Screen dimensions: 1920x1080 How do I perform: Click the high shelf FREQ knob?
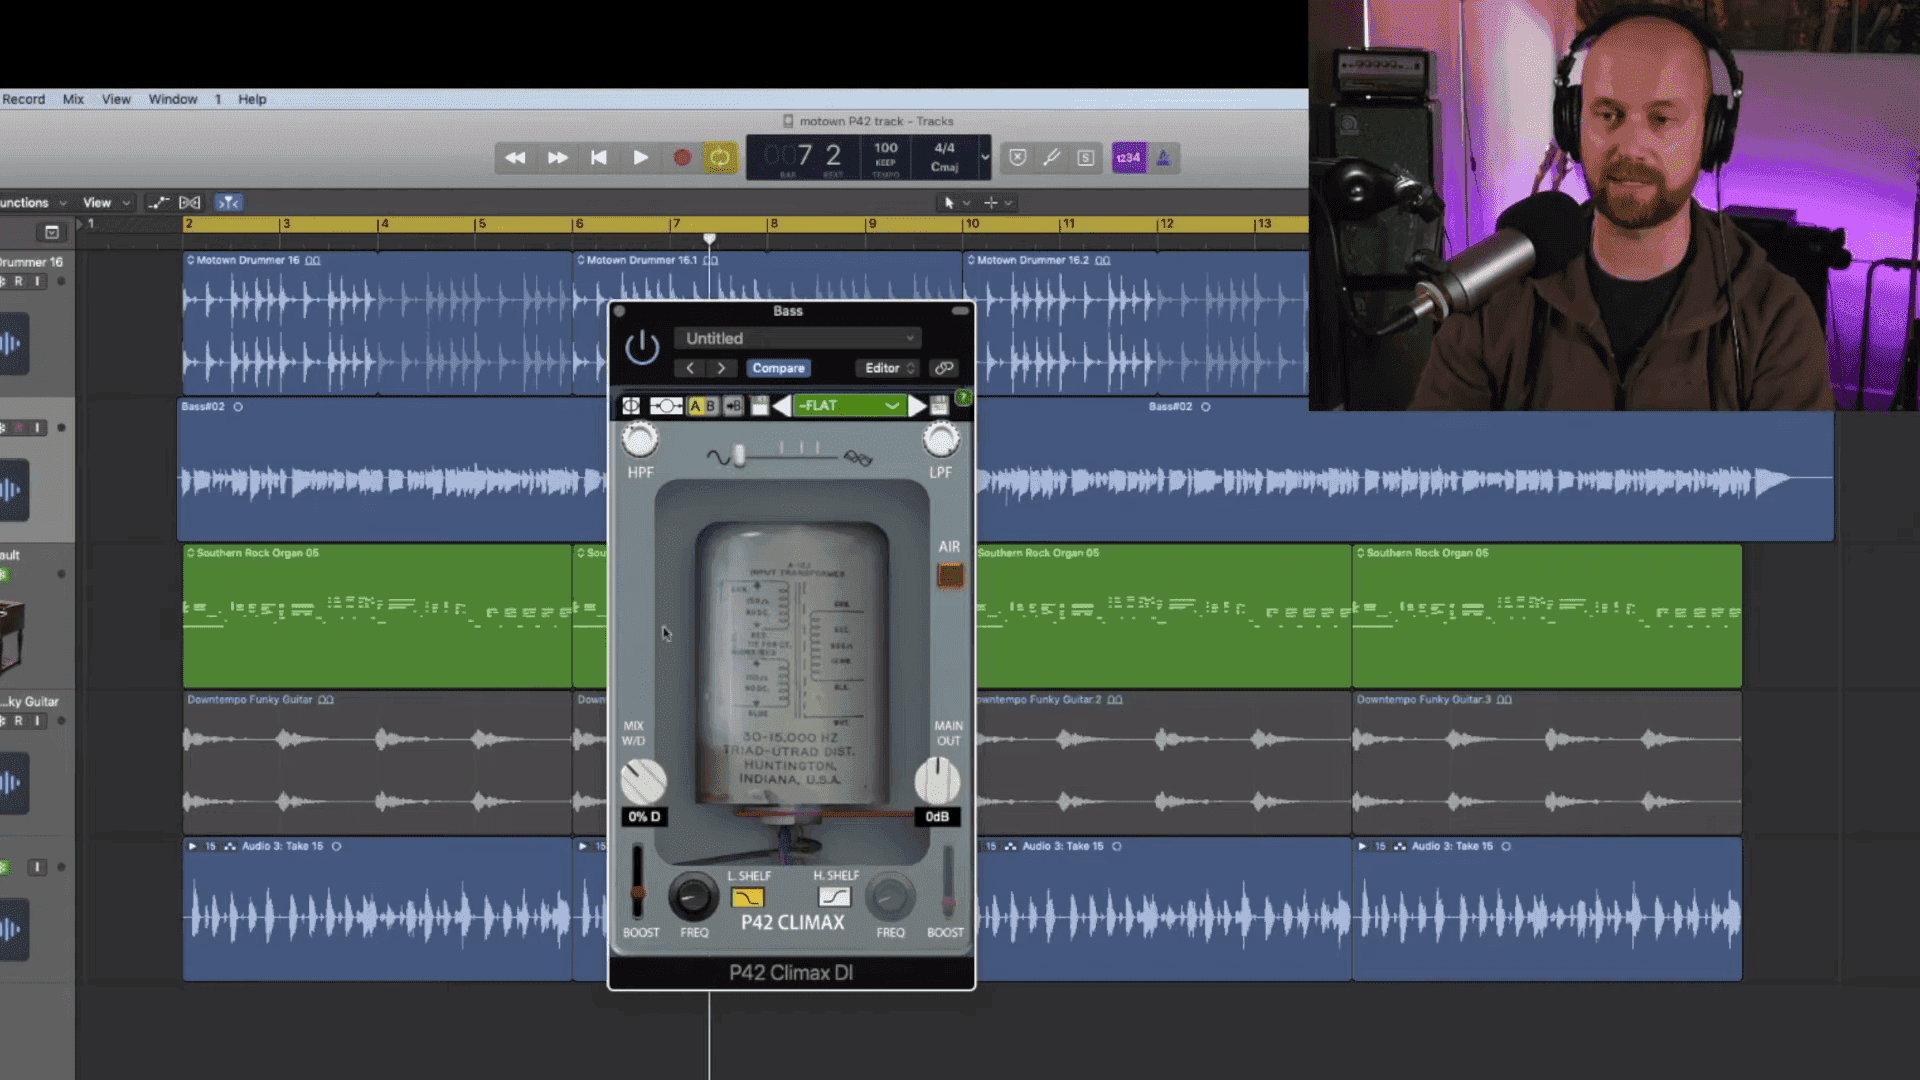(890, 897)
